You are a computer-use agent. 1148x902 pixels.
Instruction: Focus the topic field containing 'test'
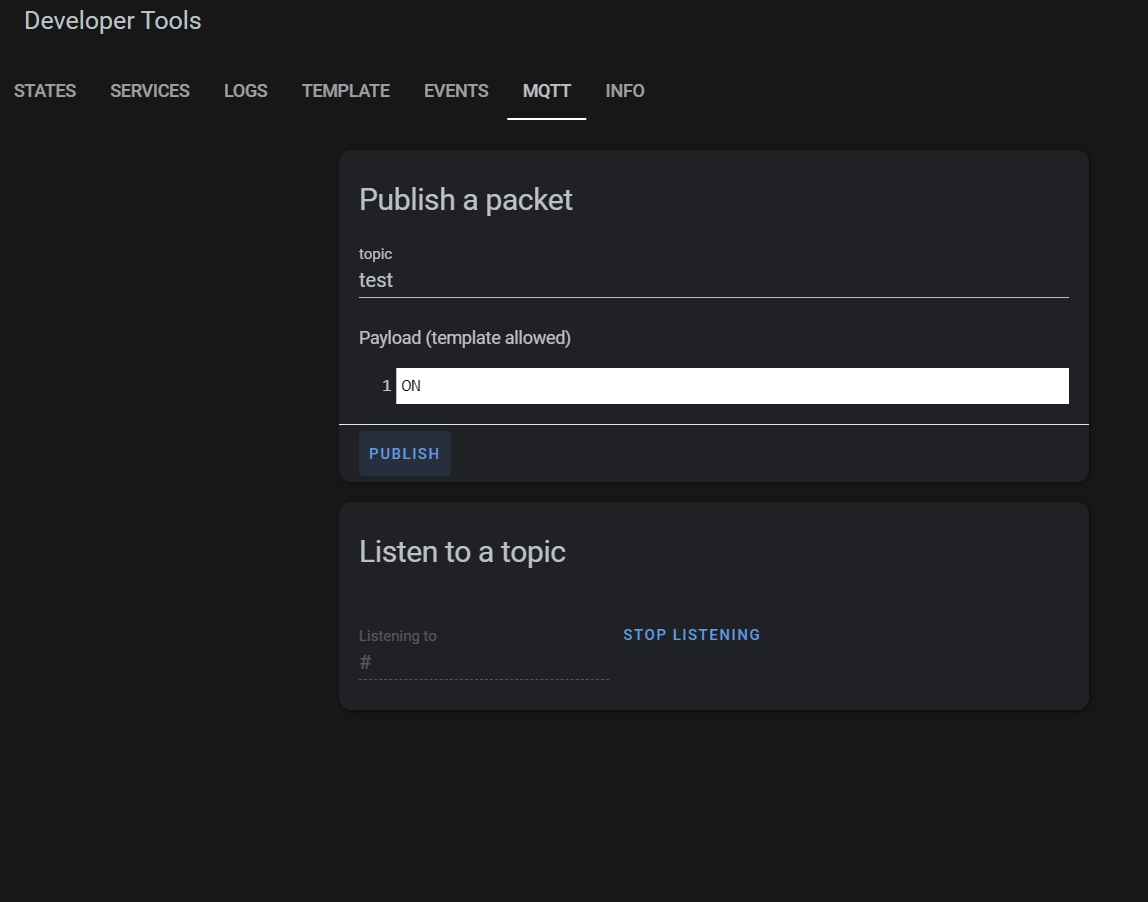pyautogui.click(x=713, y=281)
